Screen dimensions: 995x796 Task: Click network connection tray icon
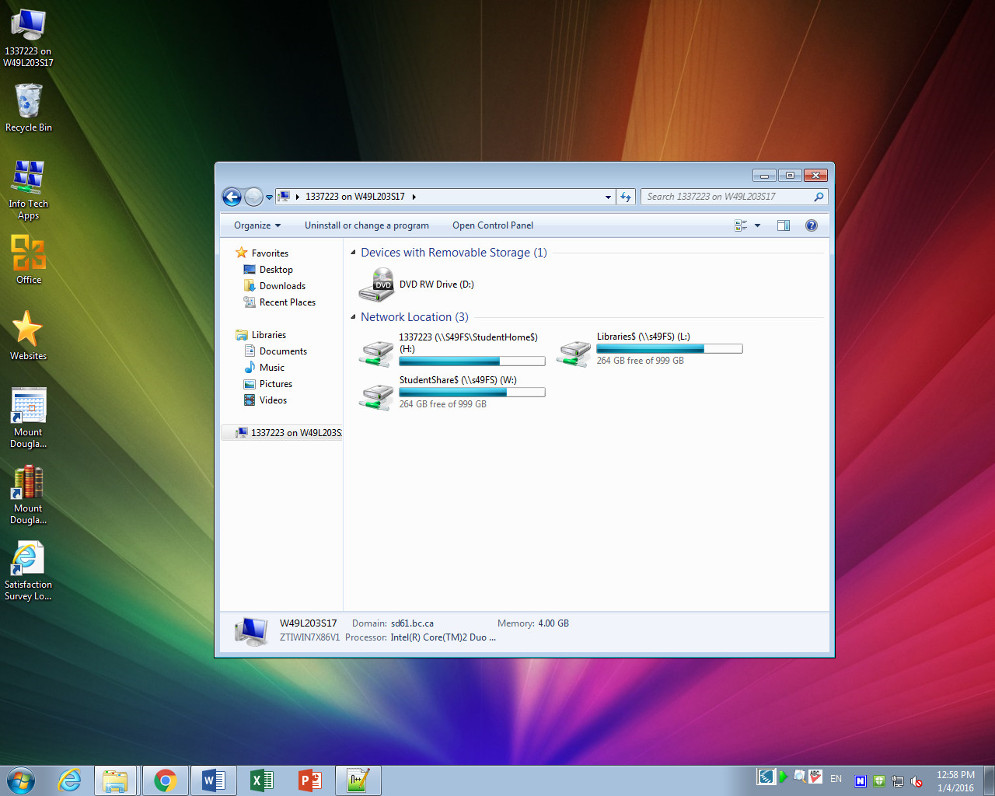tap(897, 781)
